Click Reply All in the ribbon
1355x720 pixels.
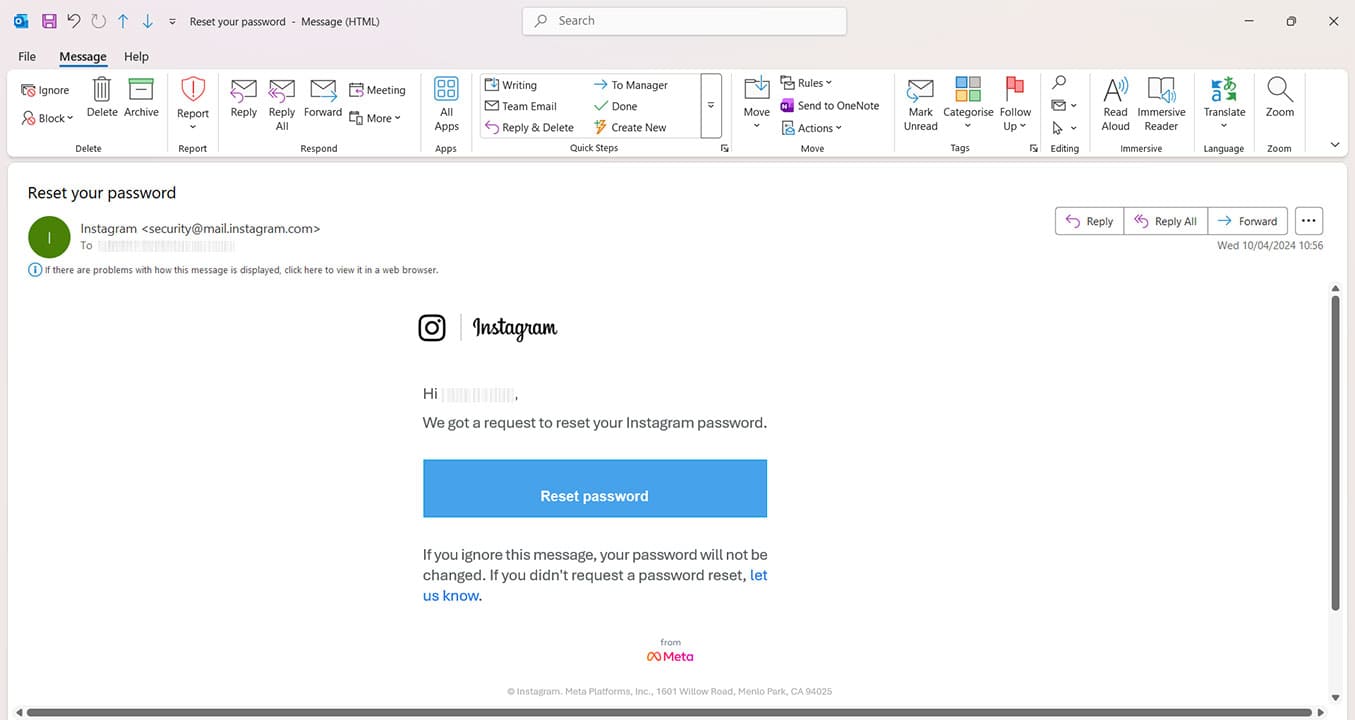point(282,104)
